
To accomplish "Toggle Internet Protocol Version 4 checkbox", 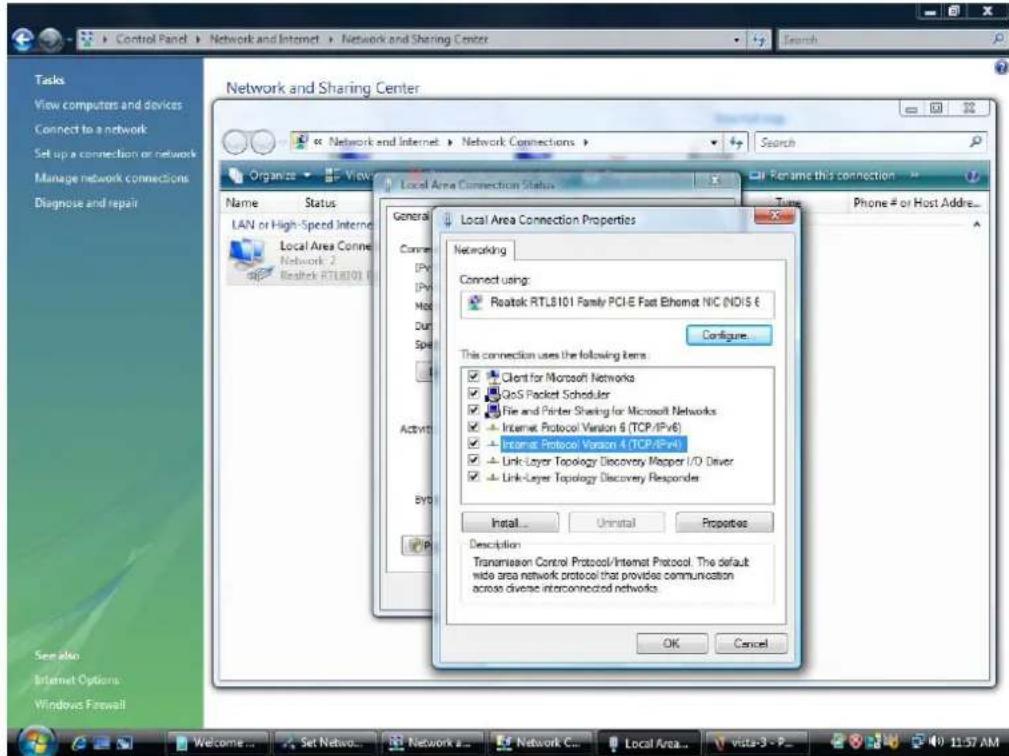I will (x=474, y=443).
